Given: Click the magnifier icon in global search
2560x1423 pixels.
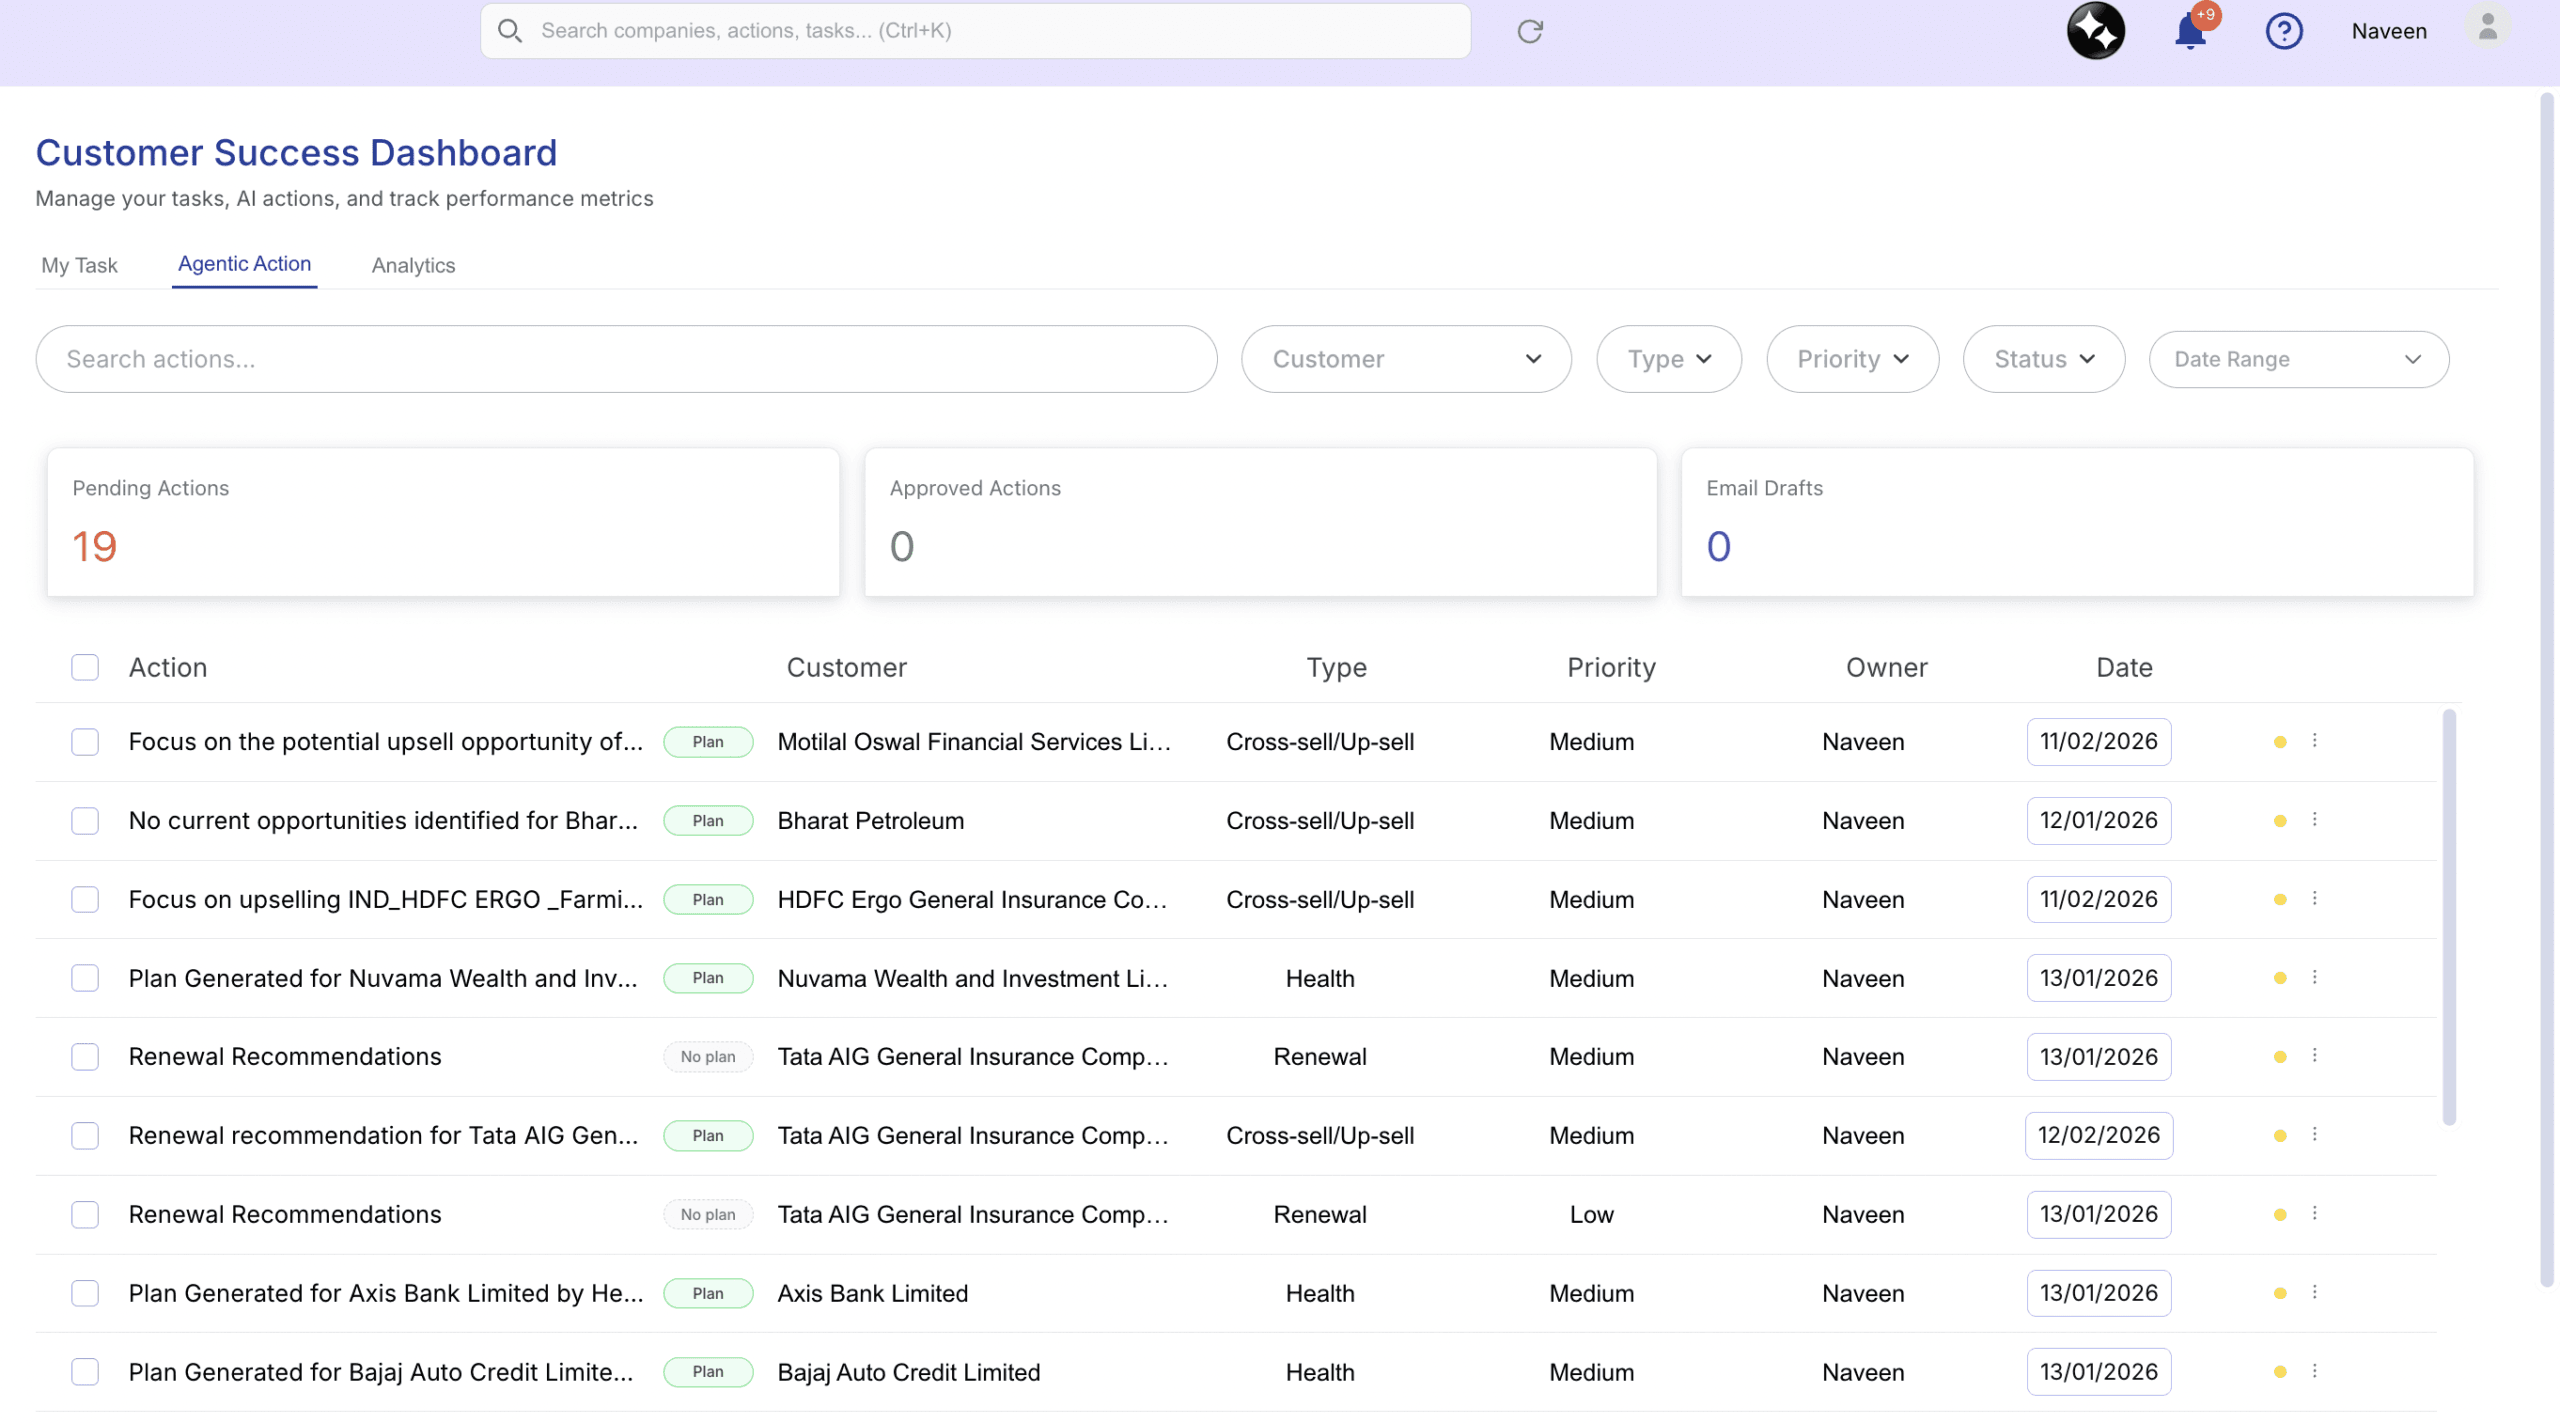Looking at the screenshot, I should [510, 31].
